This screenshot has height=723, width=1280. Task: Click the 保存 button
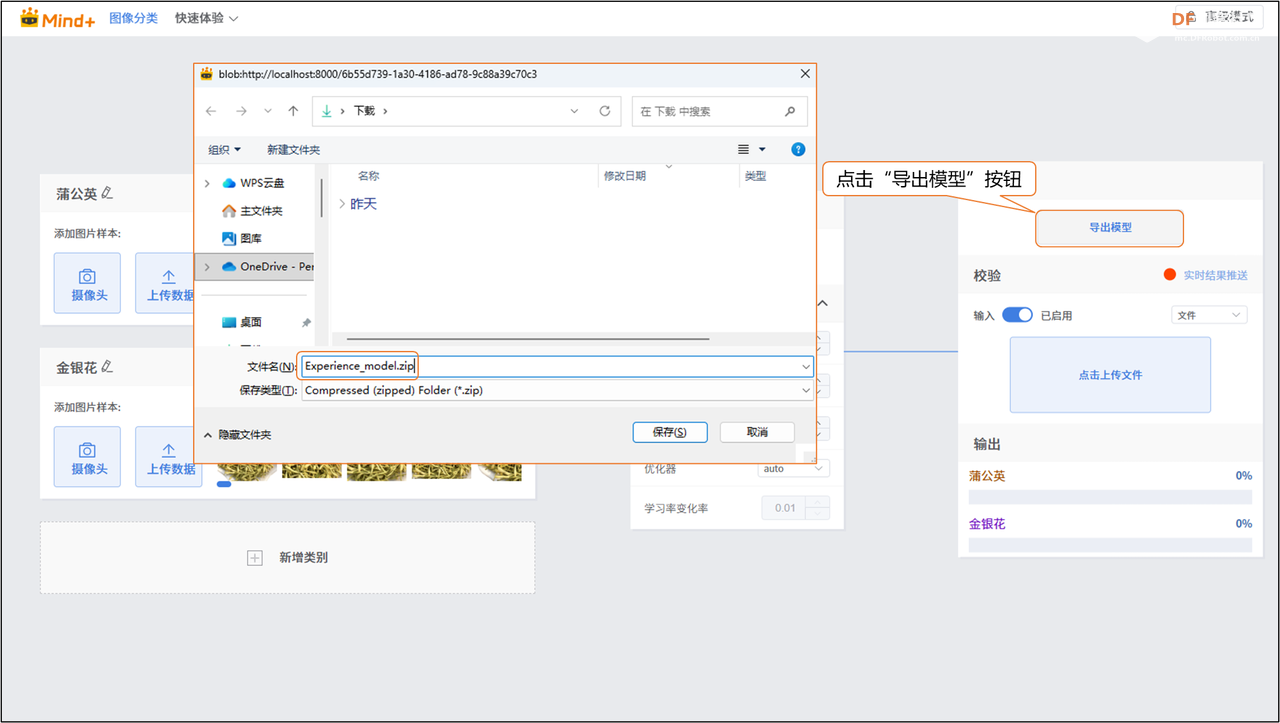click(669, 432)
